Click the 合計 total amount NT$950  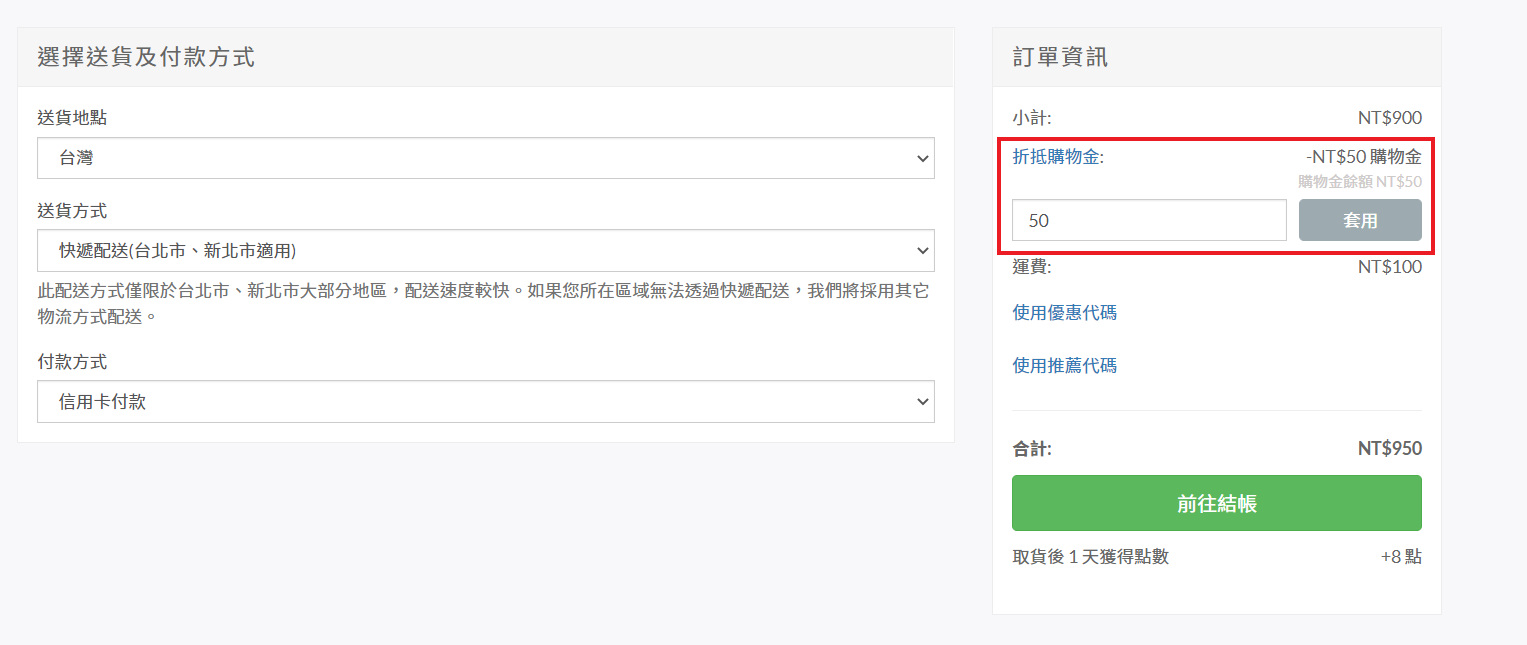pos(1389,449)
